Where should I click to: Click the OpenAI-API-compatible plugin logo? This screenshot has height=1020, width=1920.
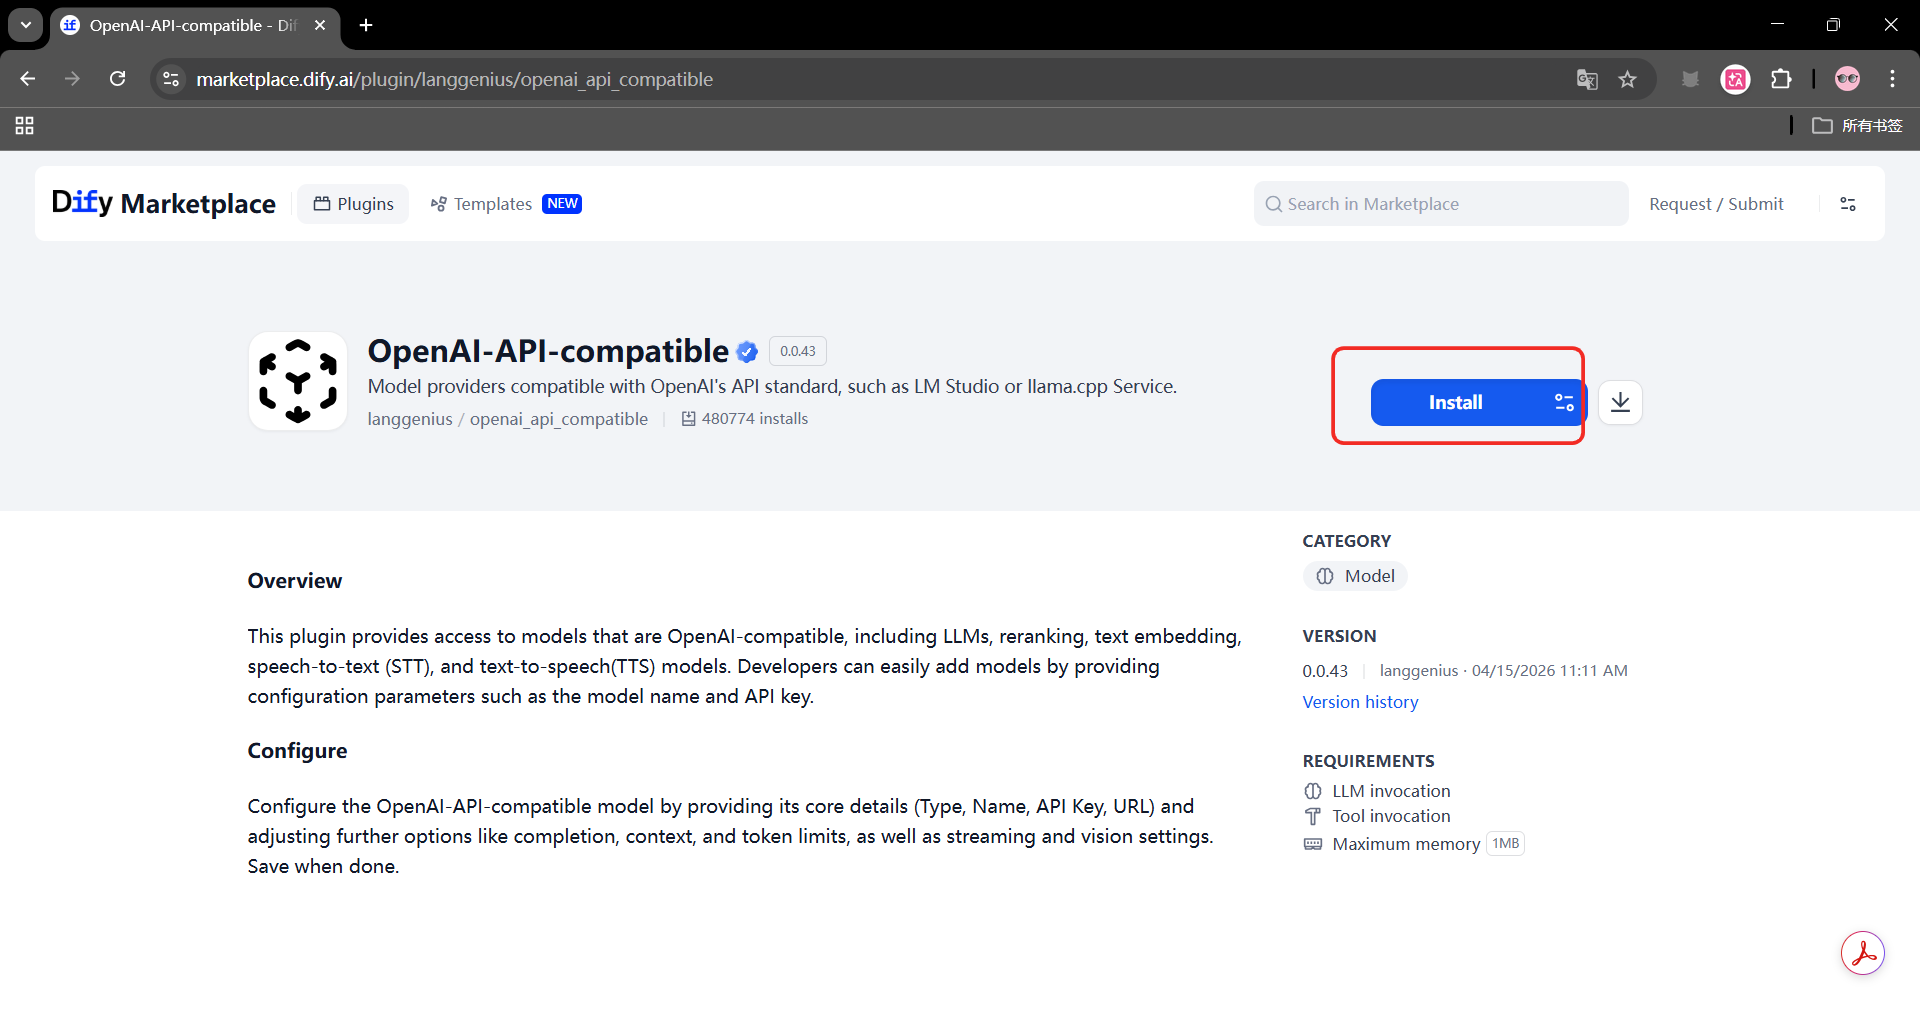[x=298, y=381]
